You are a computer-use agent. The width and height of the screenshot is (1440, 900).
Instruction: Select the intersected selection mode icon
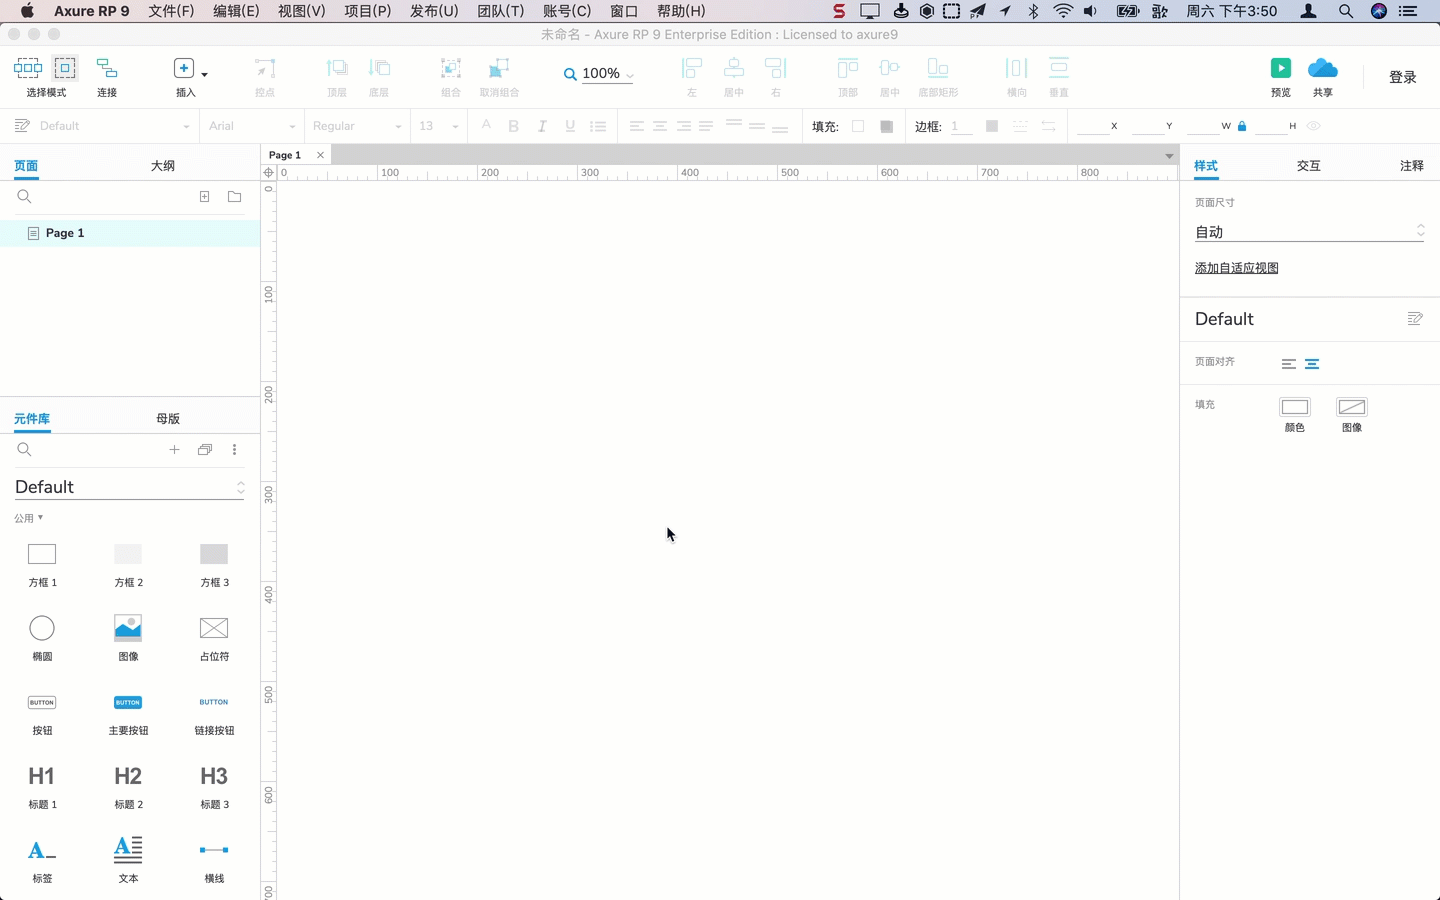point(28,68)
